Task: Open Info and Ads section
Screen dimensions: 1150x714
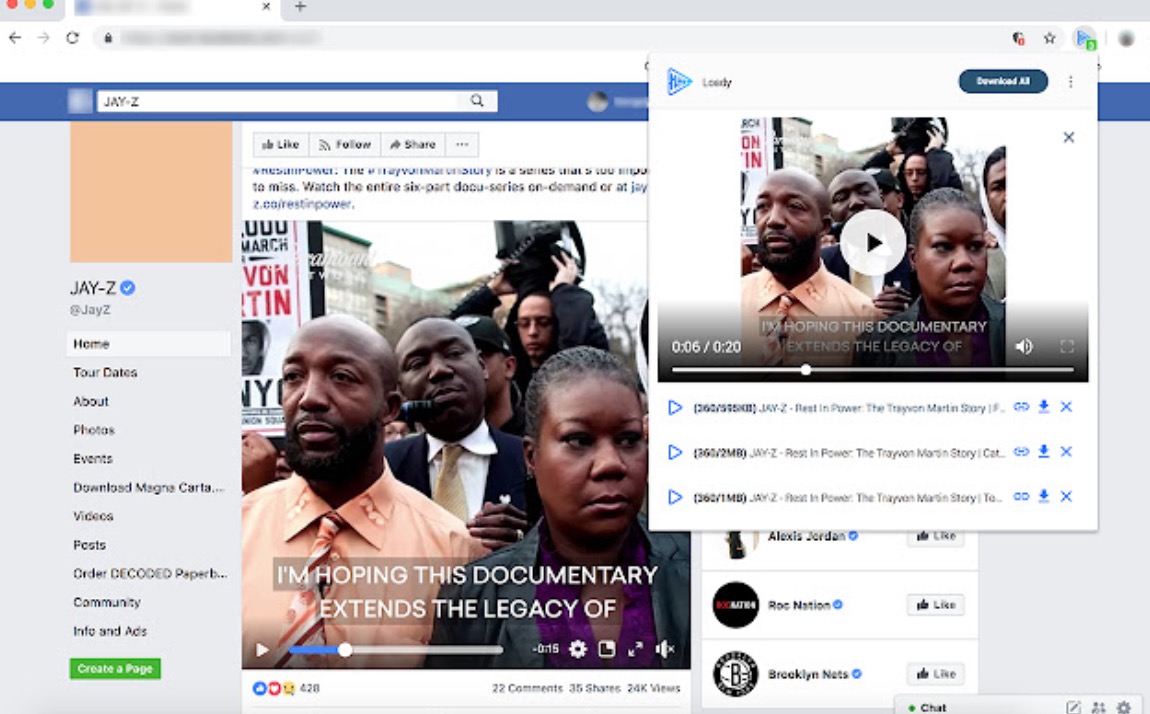Action: pos(110,630)
